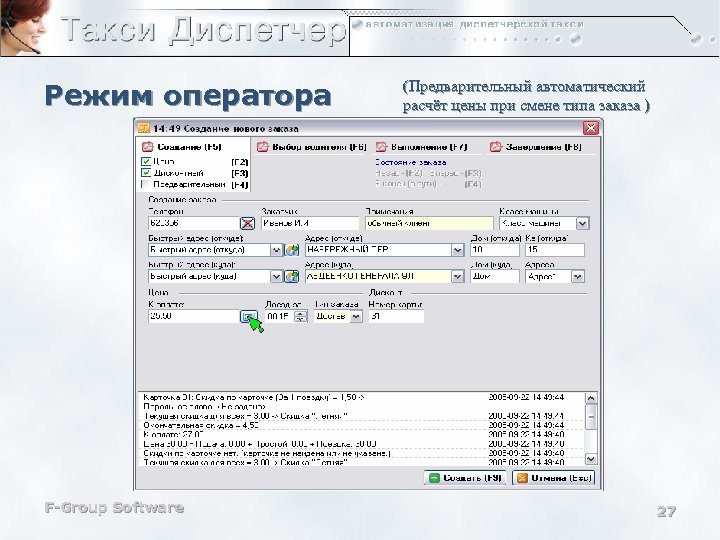Click the Кв (откуда) field with 15

555,250
